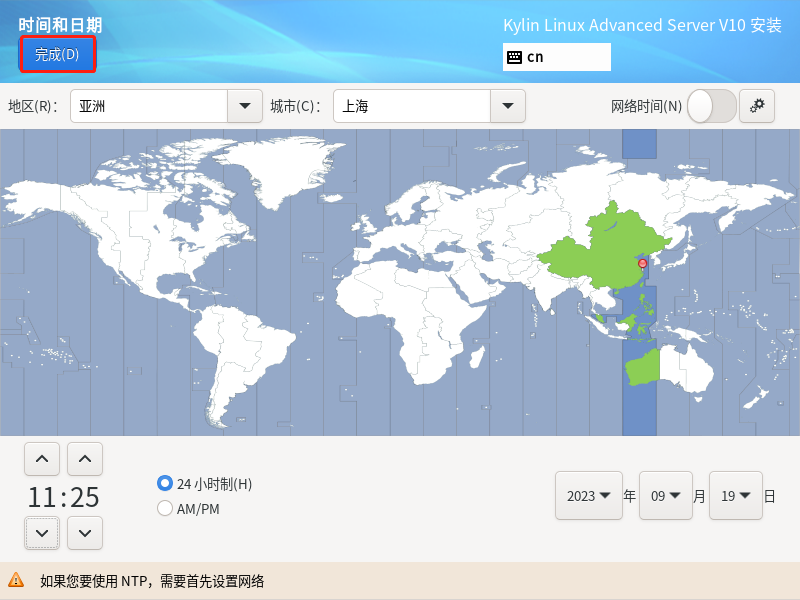Image resolution: width=800 pixels, height=600 pixels.
Task: Open the 2023 year dropdown
Action: coord(589,496)
